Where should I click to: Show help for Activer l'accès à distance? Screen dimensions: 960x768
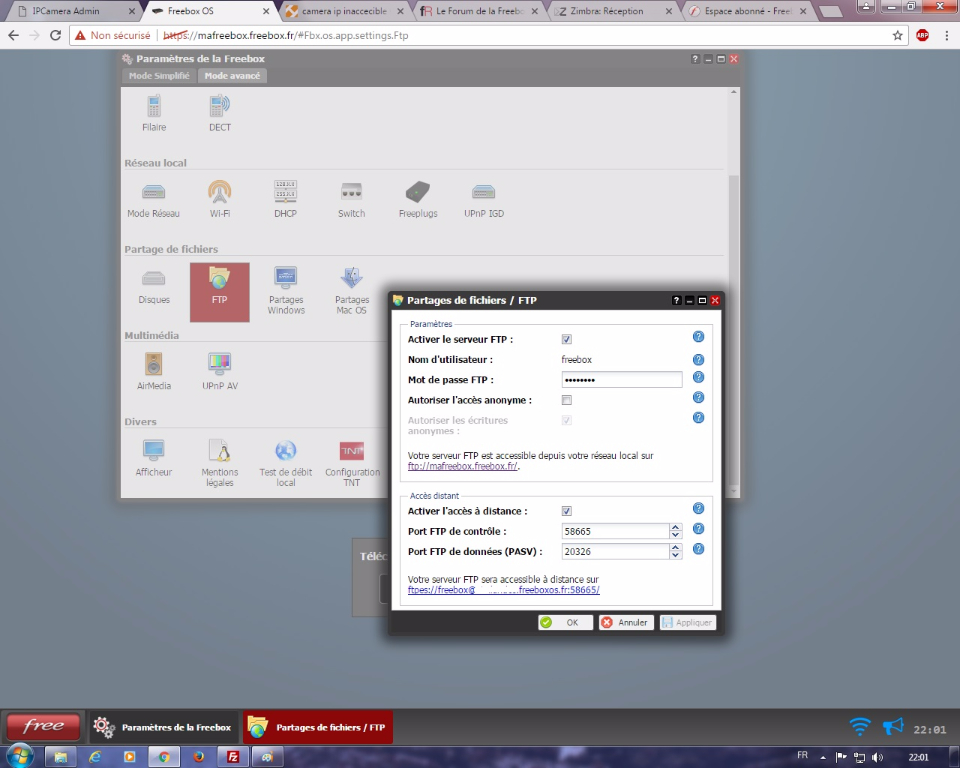click(x=699, y=508)
